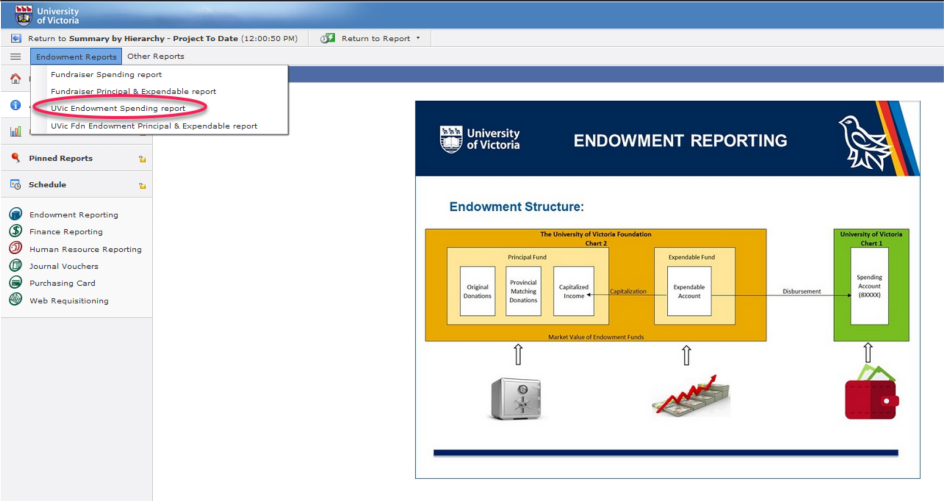Open the Pinned Reports section
Screen dimensions: 944x501
(x=61, y=158)
